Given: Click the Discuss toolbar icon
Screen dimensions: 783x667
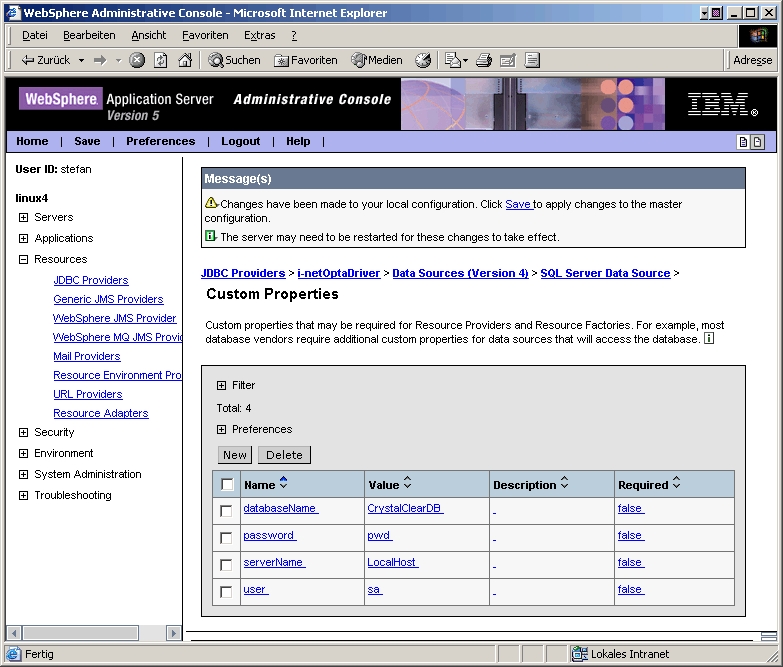Looking at the screenshot, I should coord(532,60).
